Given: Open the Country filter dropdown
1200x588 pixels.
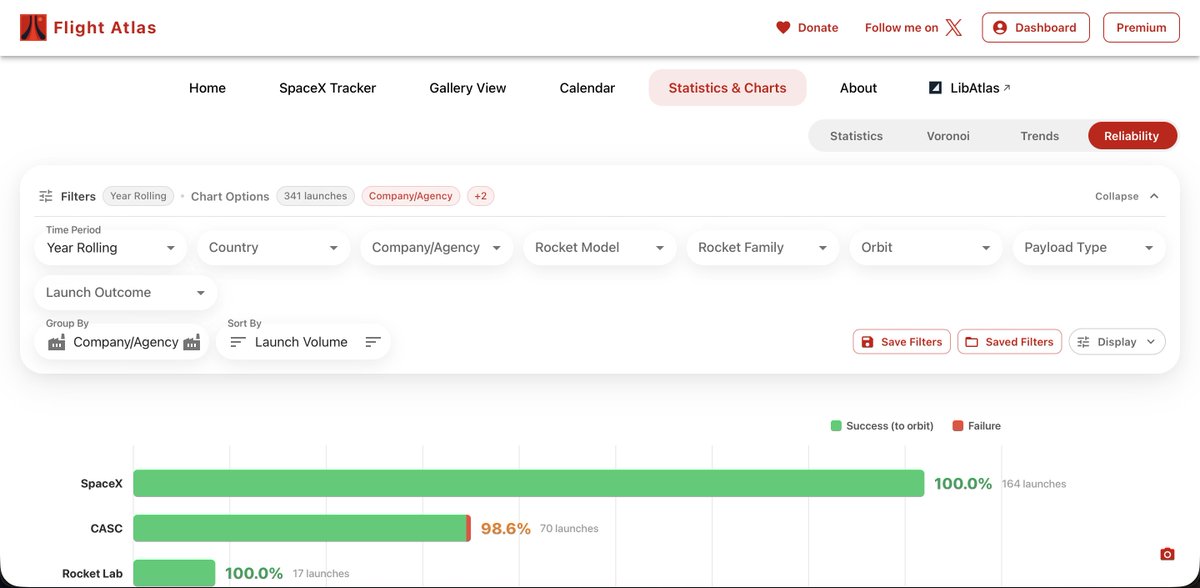Looking at the screenshot, I should click(x=274, y=247).
